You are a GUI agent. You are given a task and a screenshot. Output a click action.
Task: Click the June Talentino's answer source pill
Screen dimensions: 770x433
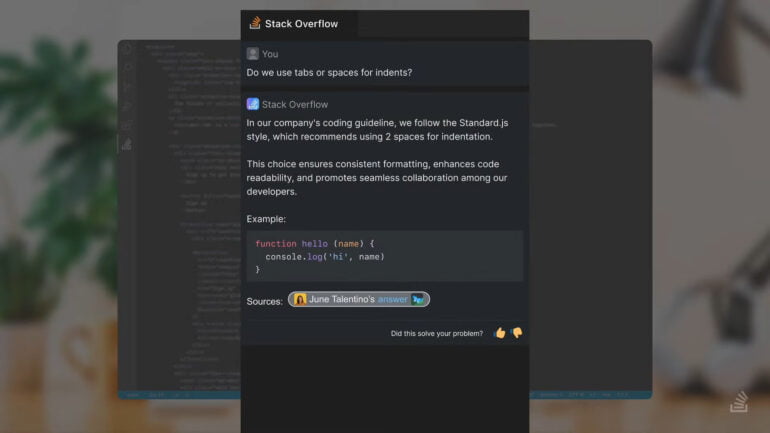[359, 299]
